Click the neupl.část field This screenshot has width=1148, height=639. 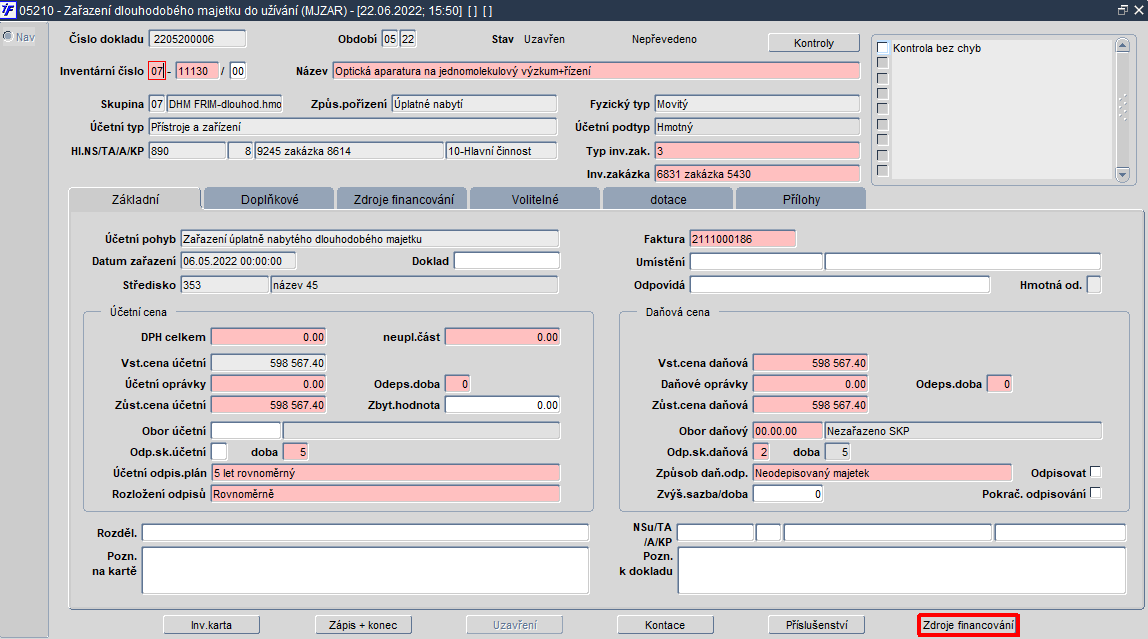502,337
